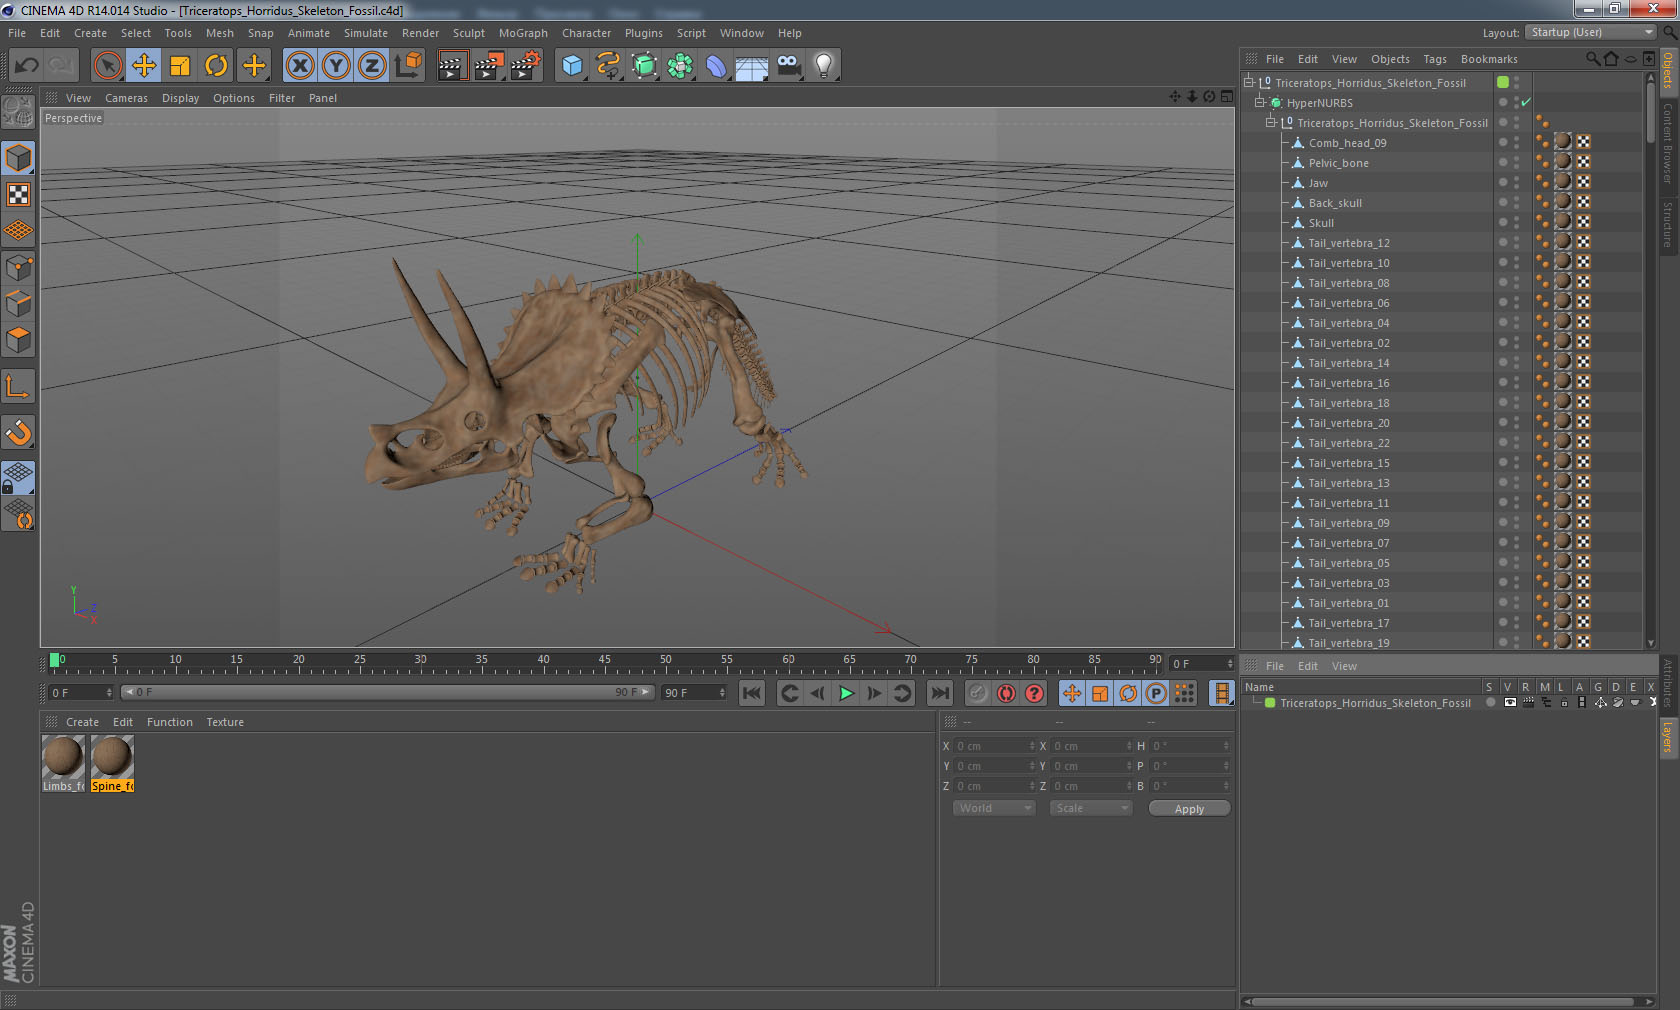The width and height of the screenshot is (1680, 1010).
Task: Click the end frame 90 F field stepper
Action: point(722,692)
